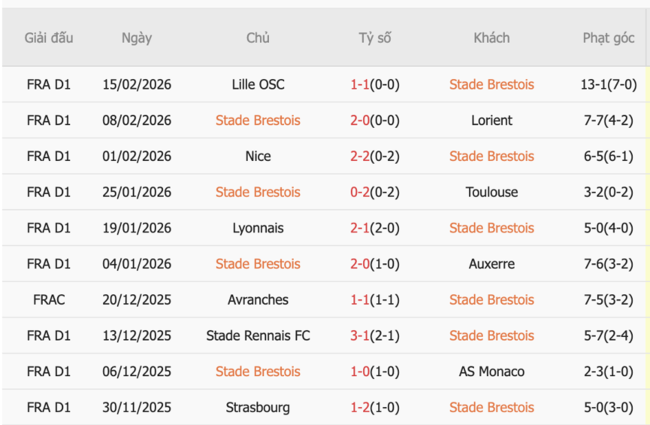Click the FRAC league label

(x=49, y=300)
